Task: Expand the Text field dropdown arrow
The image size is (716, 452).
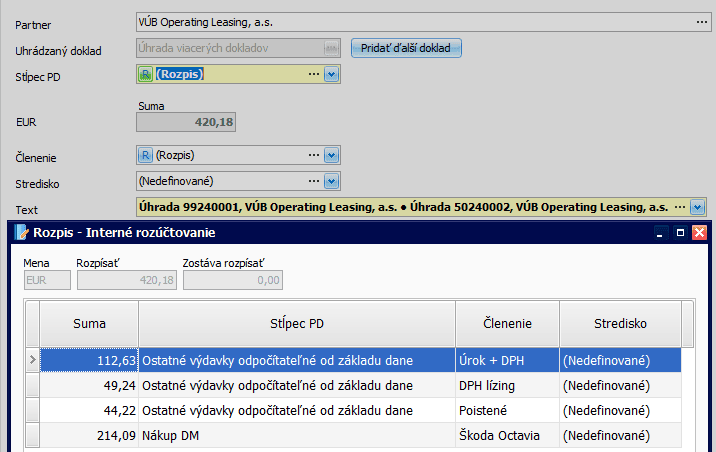Action: [698, 207]
